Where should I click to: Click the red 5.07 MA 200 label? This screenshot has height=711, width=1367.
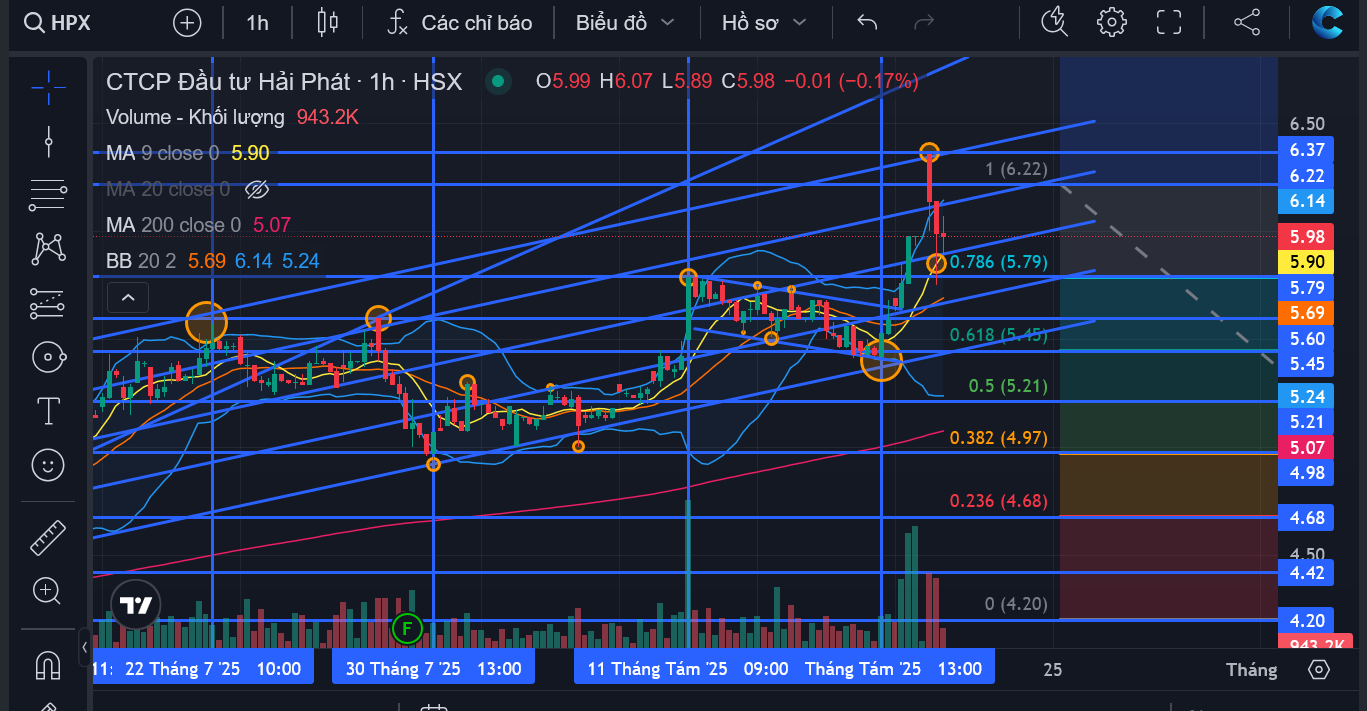(1306, 448)
